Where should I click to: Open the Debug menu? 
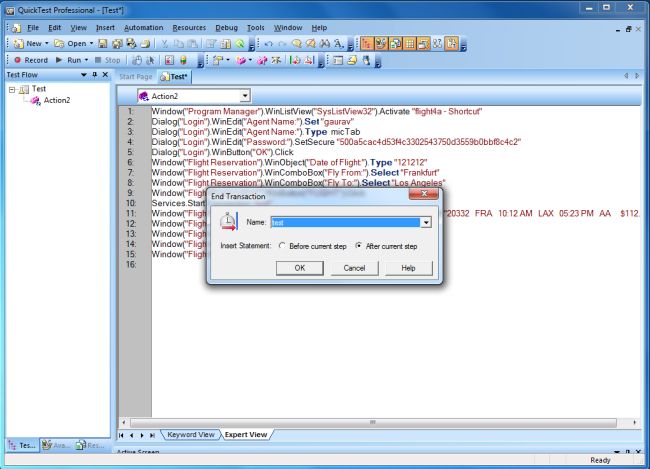226,28
